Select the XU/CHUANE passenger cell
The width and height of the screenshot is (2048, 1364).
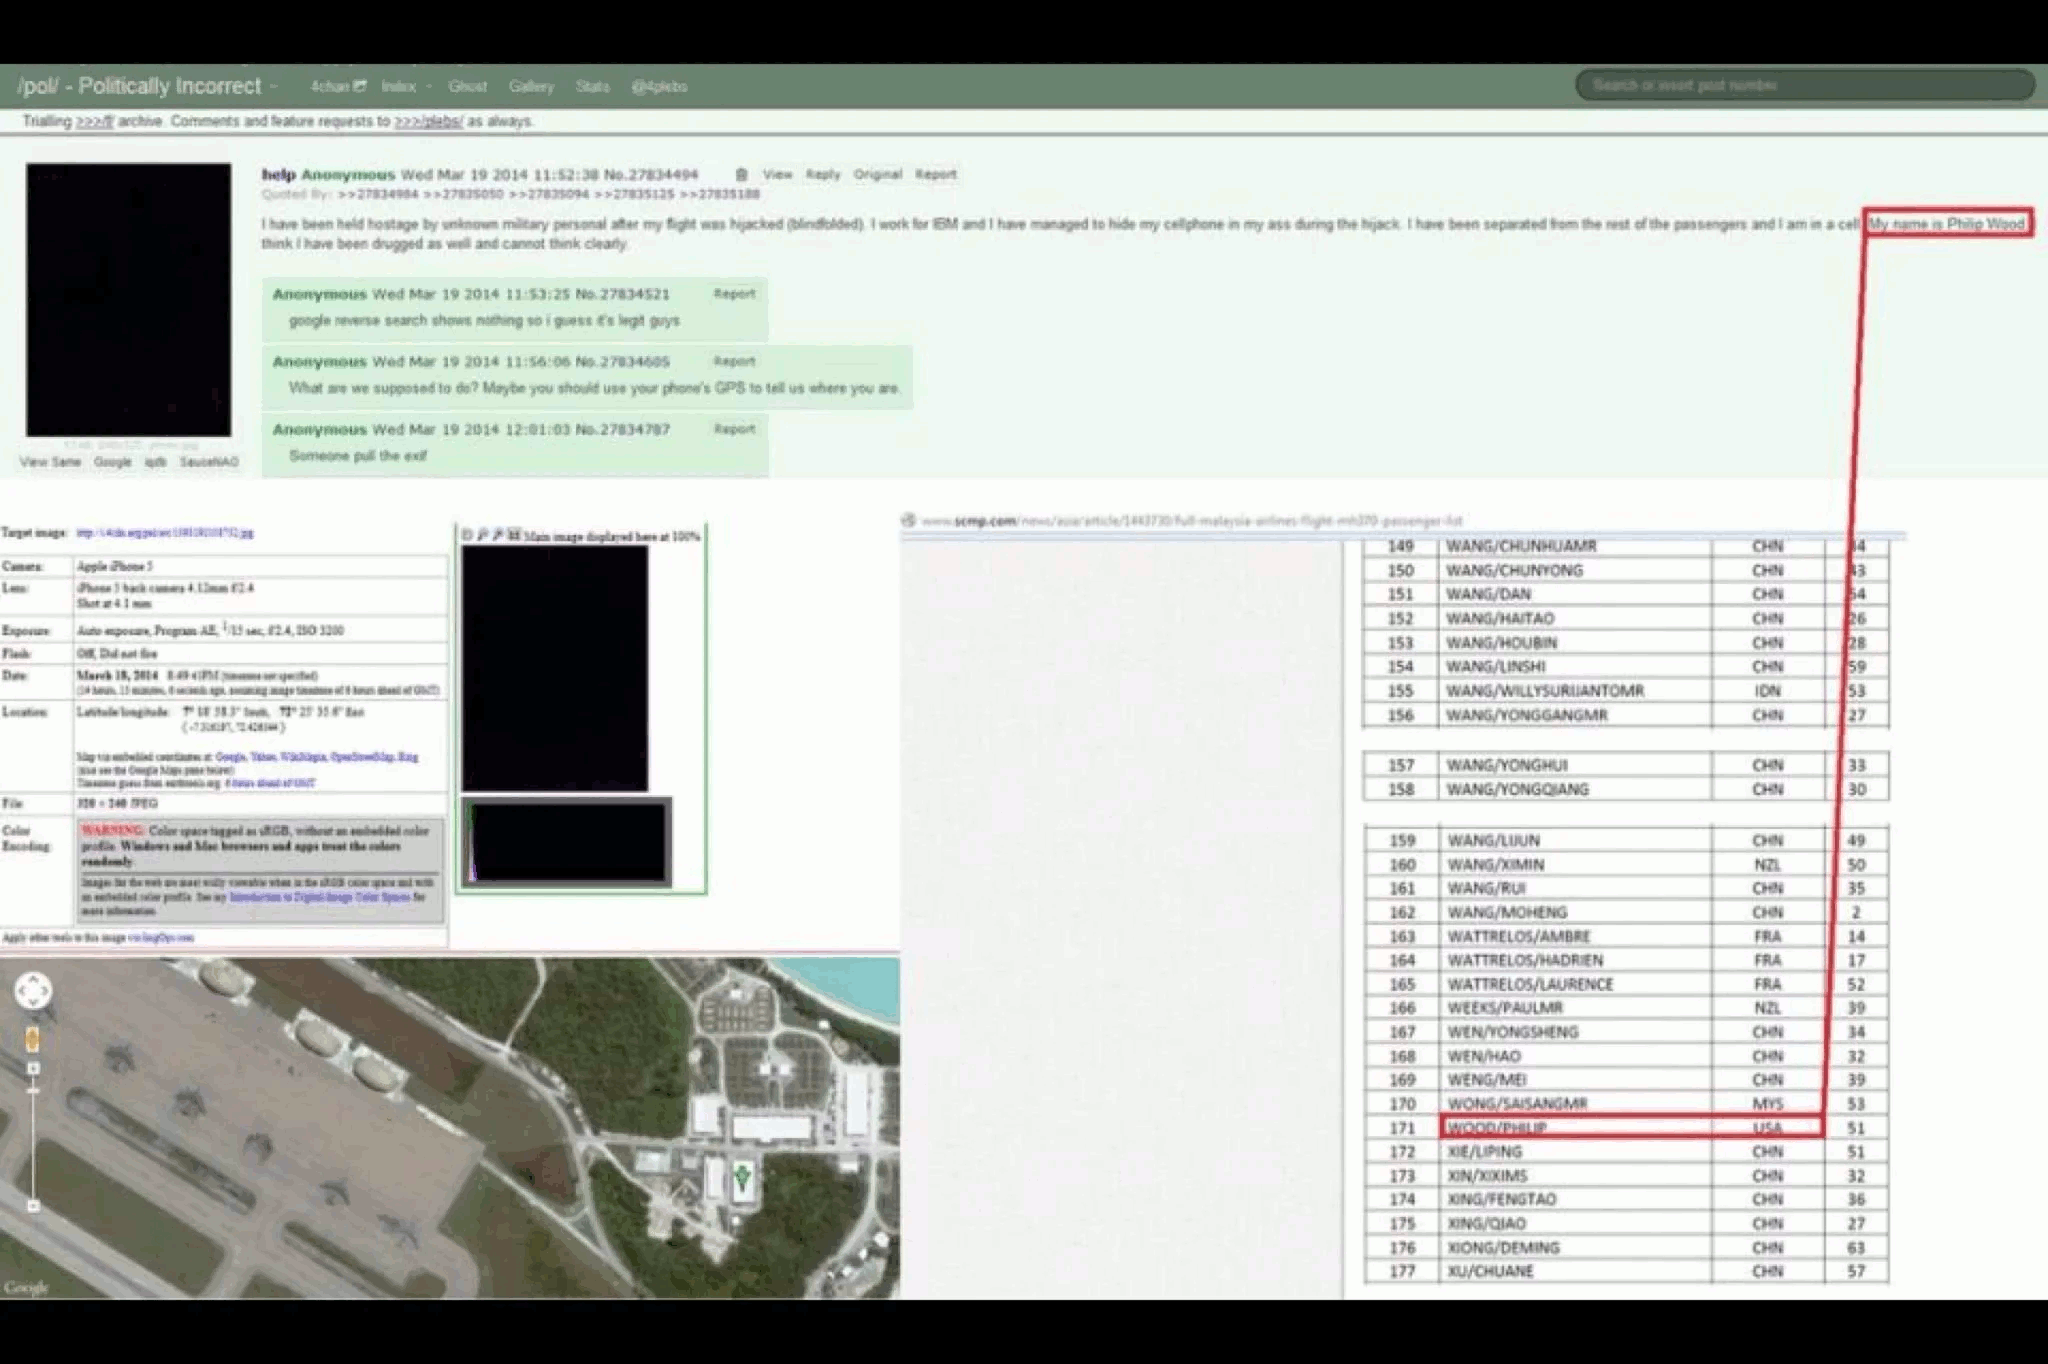pyautogui.click(x=1574, y=1272)
